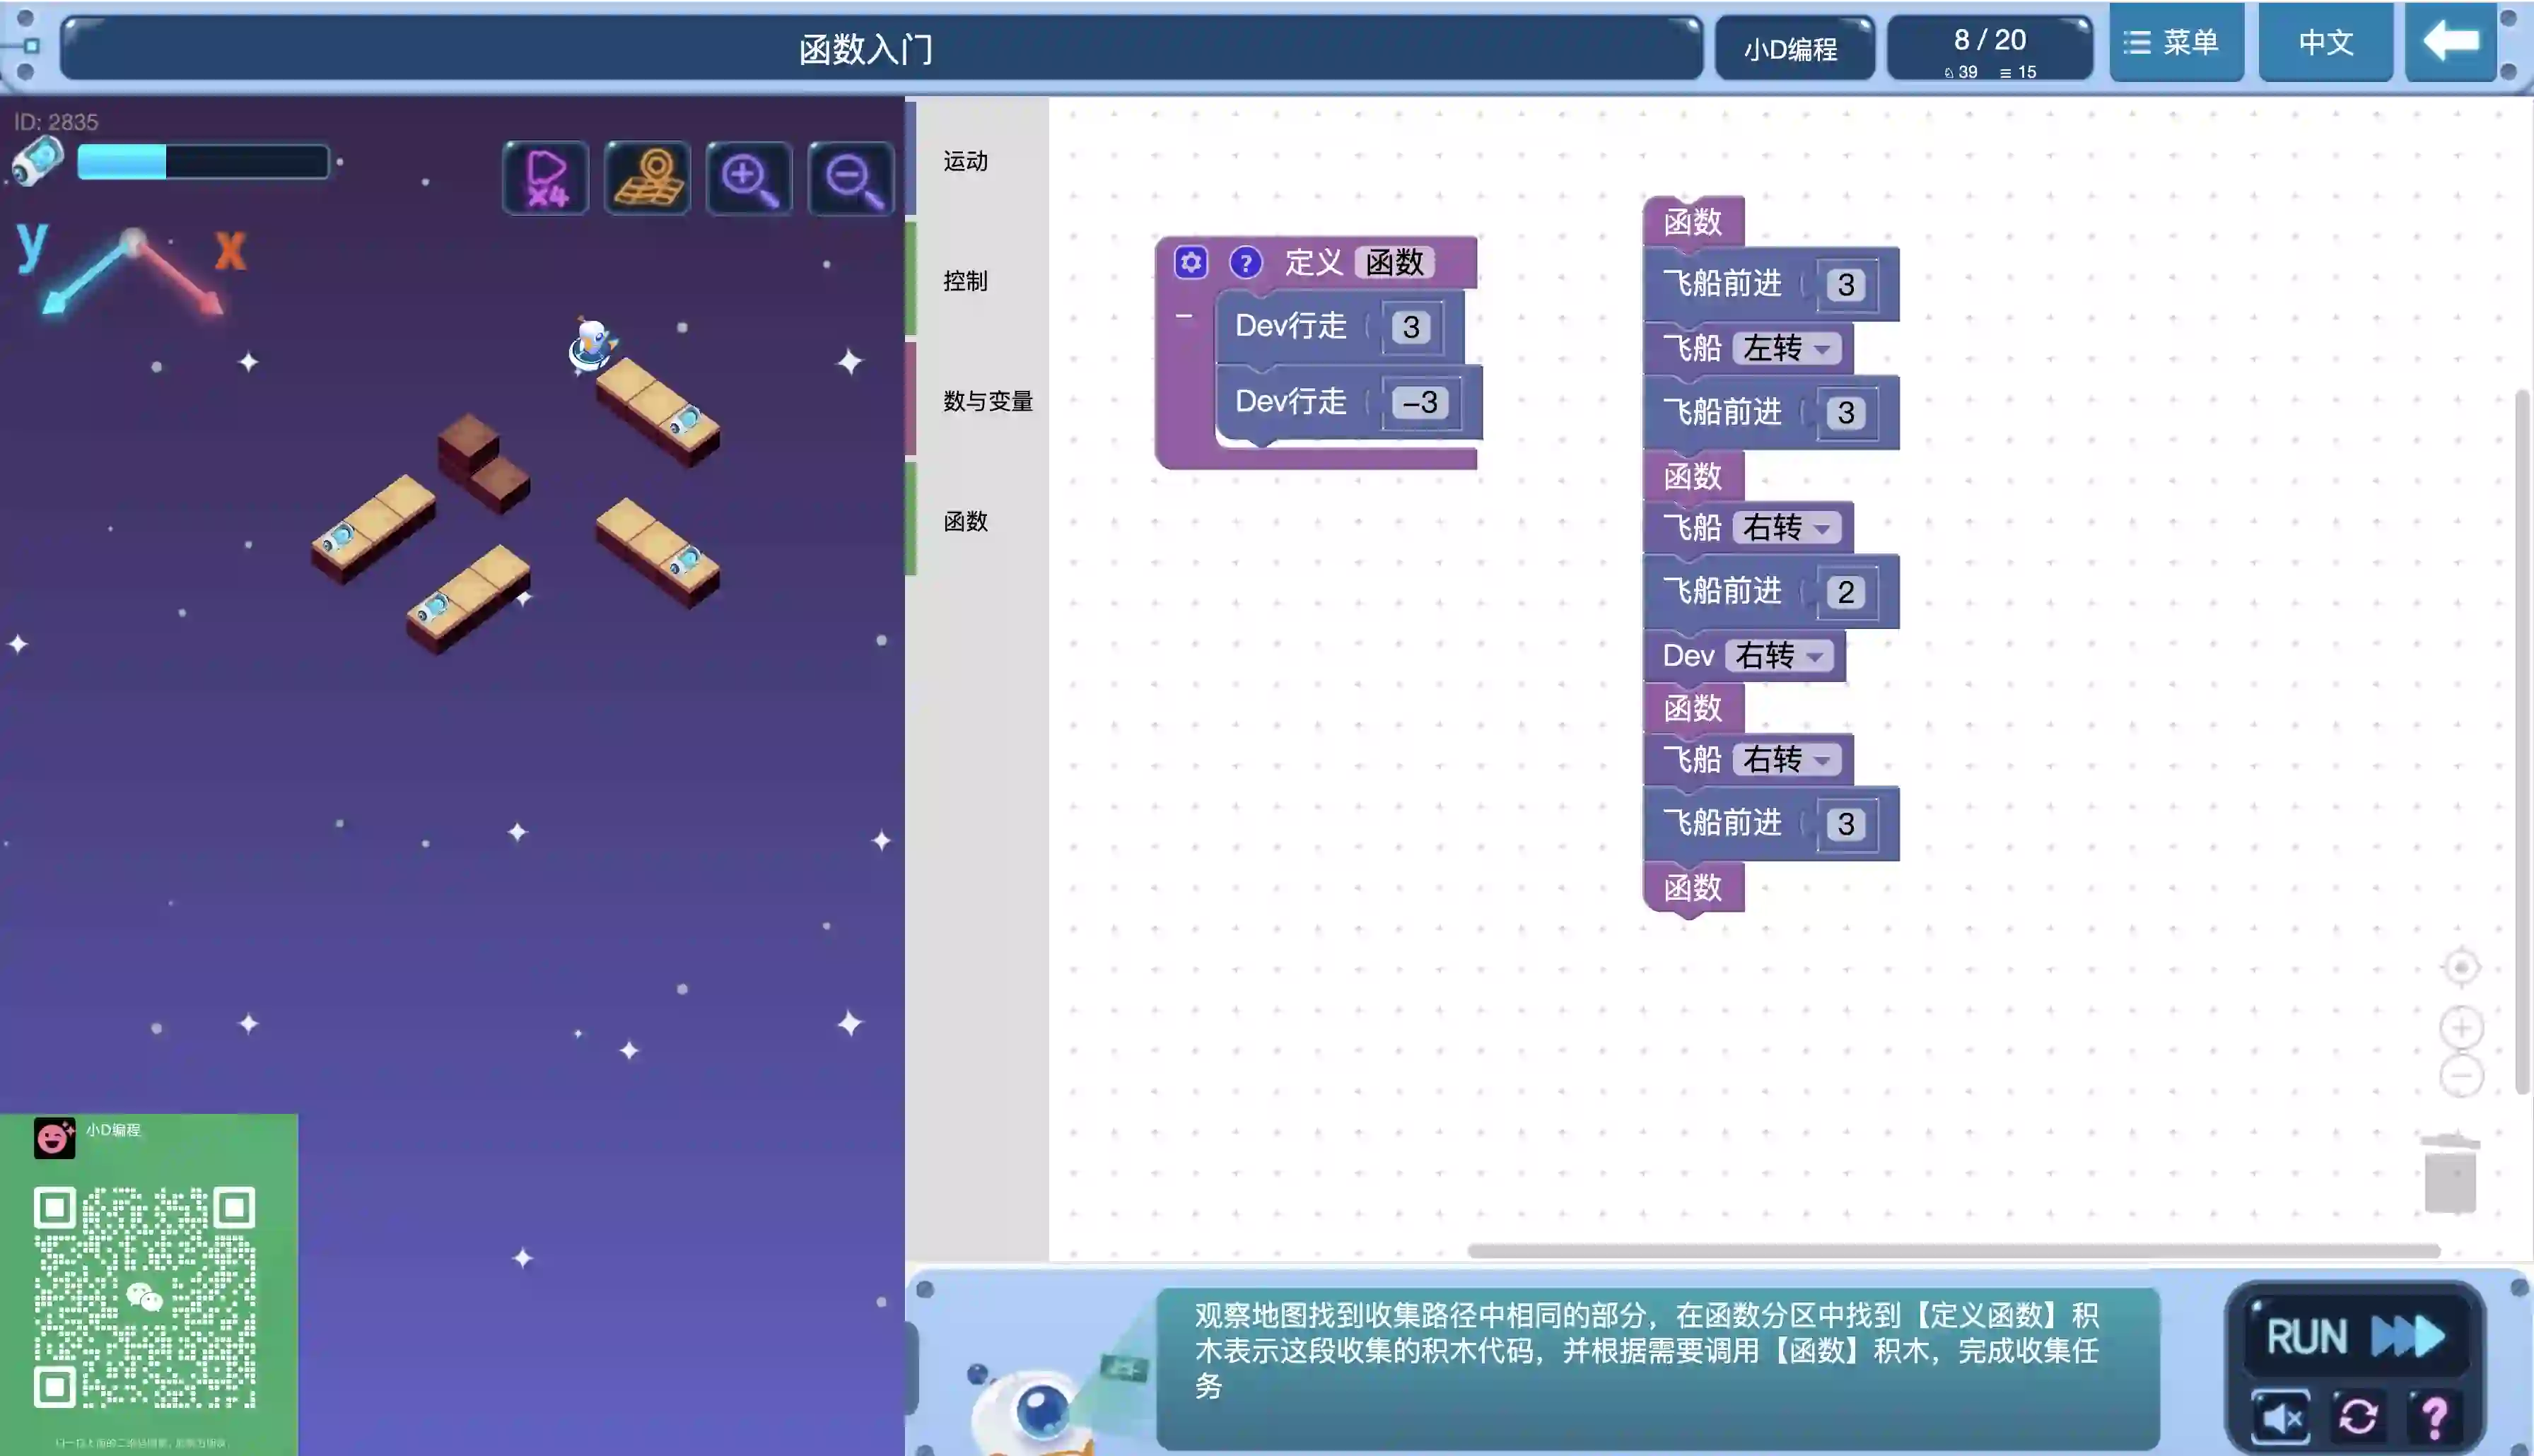This screenshot has height=1456, width=2534.
Task: Click the trash can in the workspace
Action: [2450, 1174]
